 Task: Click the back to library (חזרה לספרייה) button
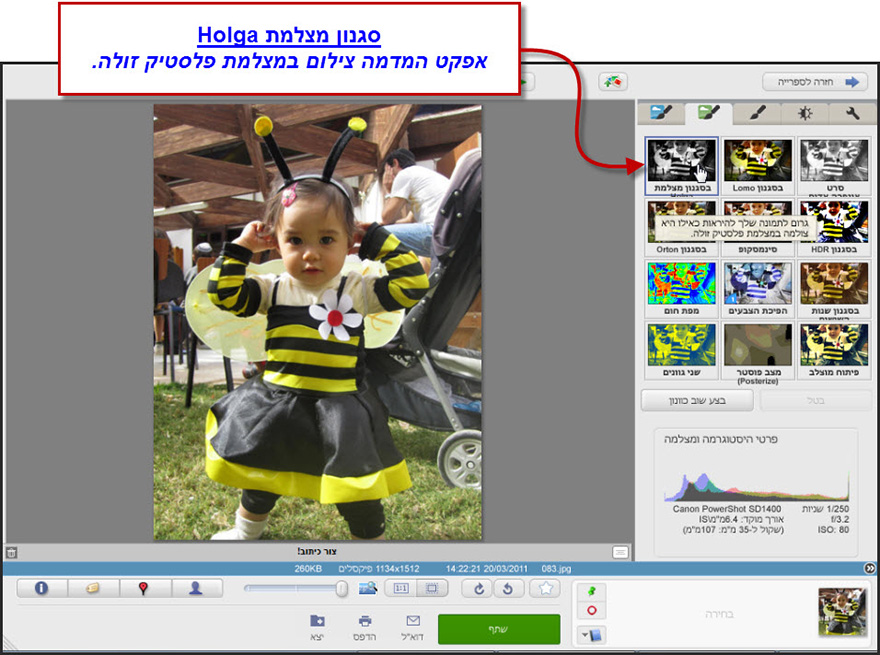pyautogui.click(x=815, y=82)
